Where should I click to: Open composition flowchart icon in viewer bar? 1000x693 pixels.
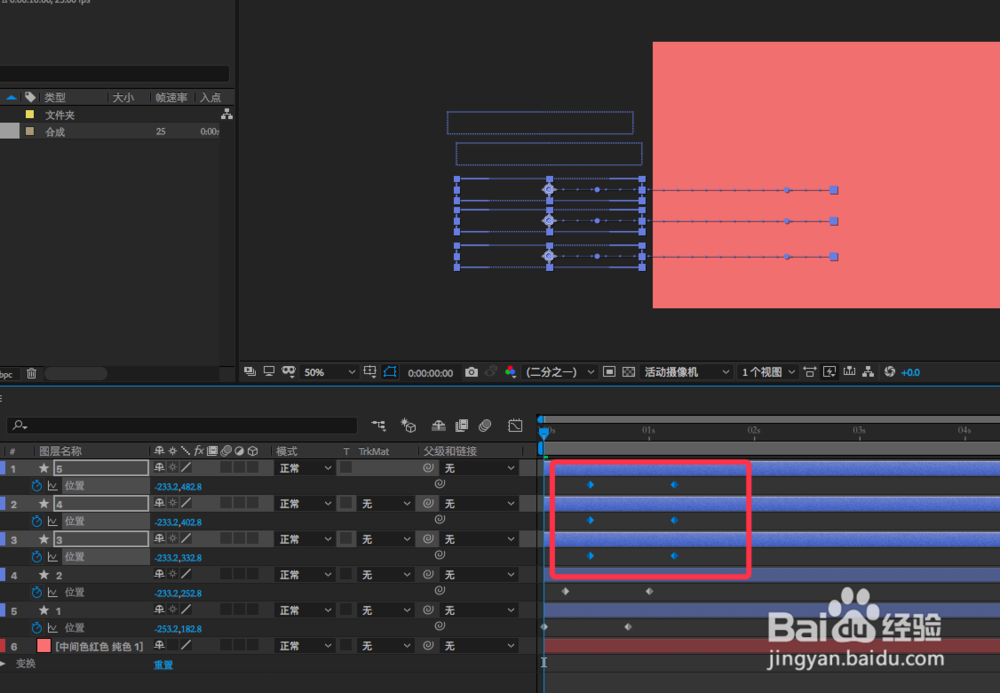click(x=868, y=372)
